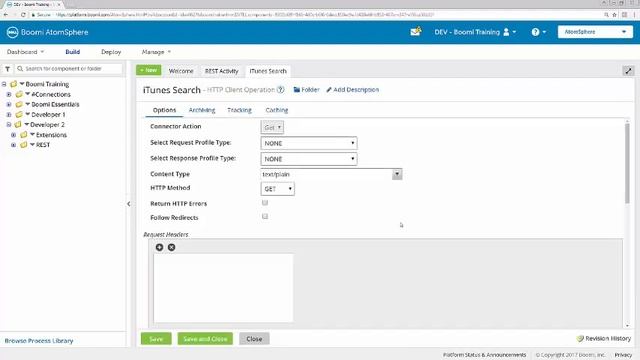Image resolution: width=640 pixels, height=360 pixels.
Task: Enable Follow Redirects checkbox
Action: pos(265,217)
